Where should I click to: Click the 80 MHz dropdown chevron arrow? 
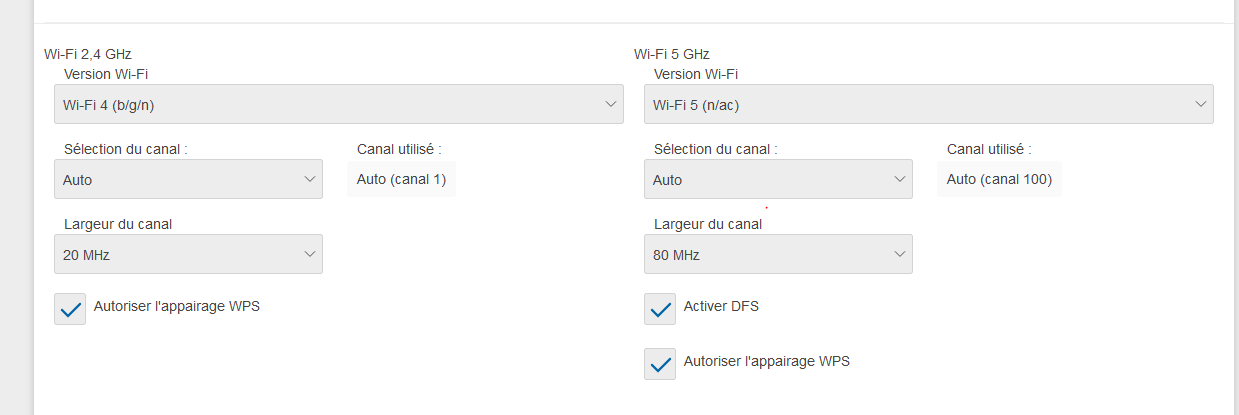pos(899,255)
